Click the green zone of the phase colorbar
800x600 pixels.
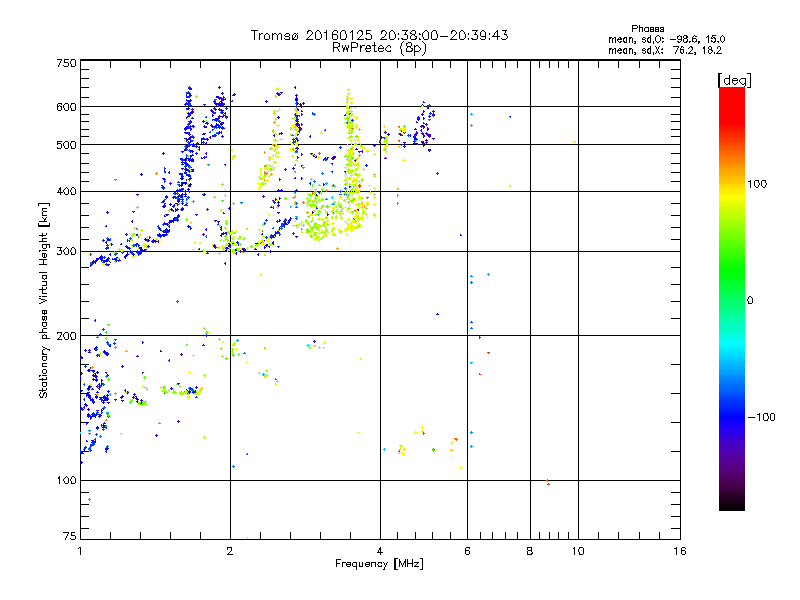(x=731, y=300)
